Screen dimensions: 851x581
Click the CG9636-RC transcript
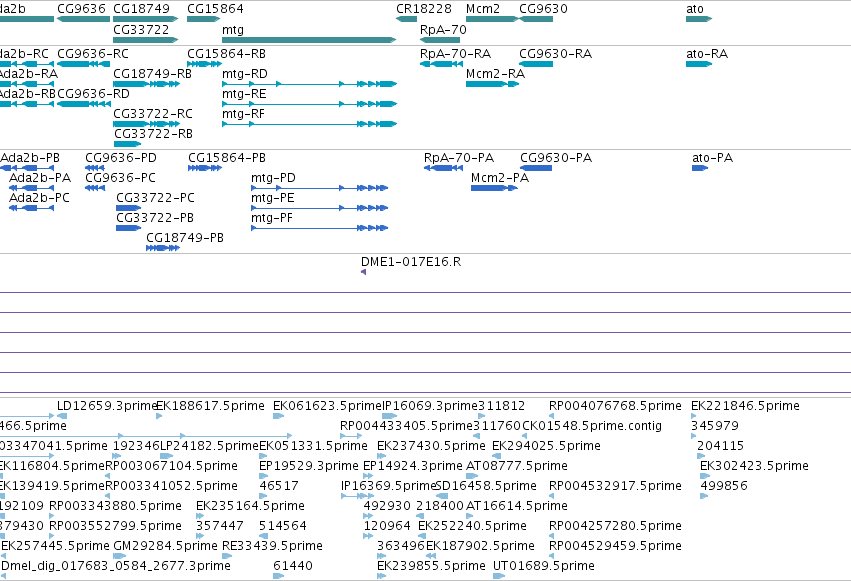pos(84,64)
